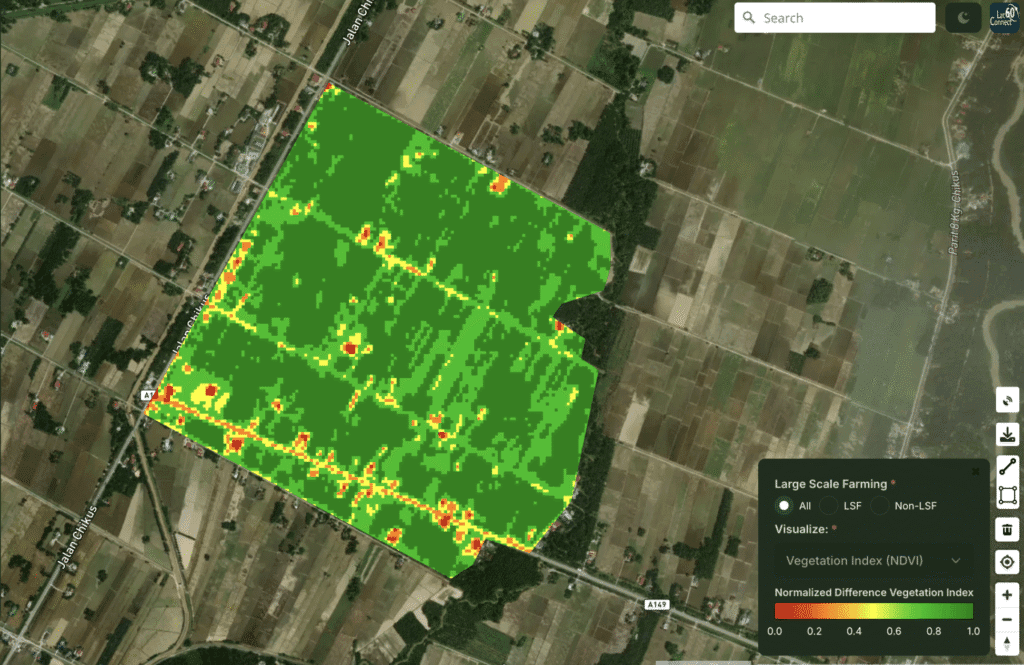
Task: Select the rectangle polygon draw tool
Action: tap(1007, 495)
